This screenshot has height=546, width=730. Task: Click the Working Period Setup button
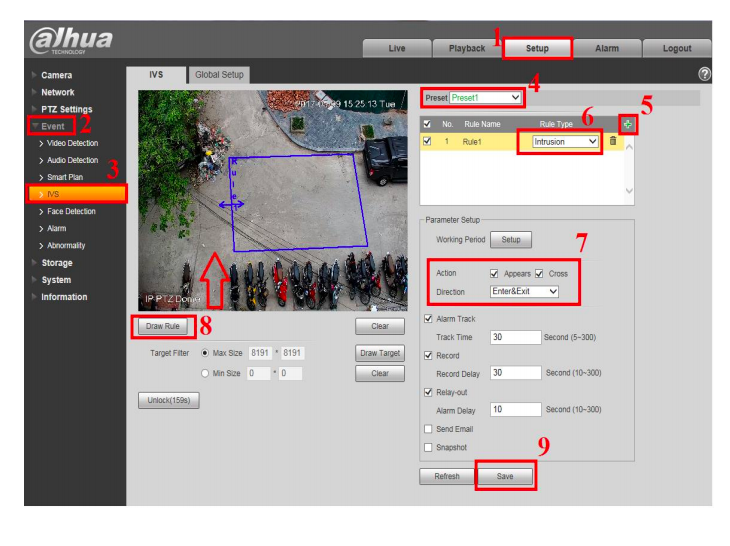coord(511,240)
